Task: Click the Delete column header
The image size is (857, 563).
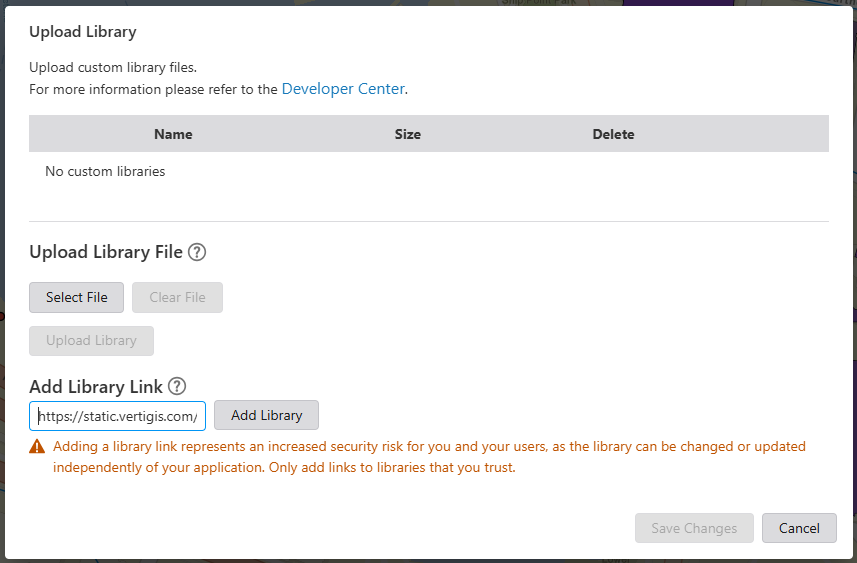Action: (613, 134)
